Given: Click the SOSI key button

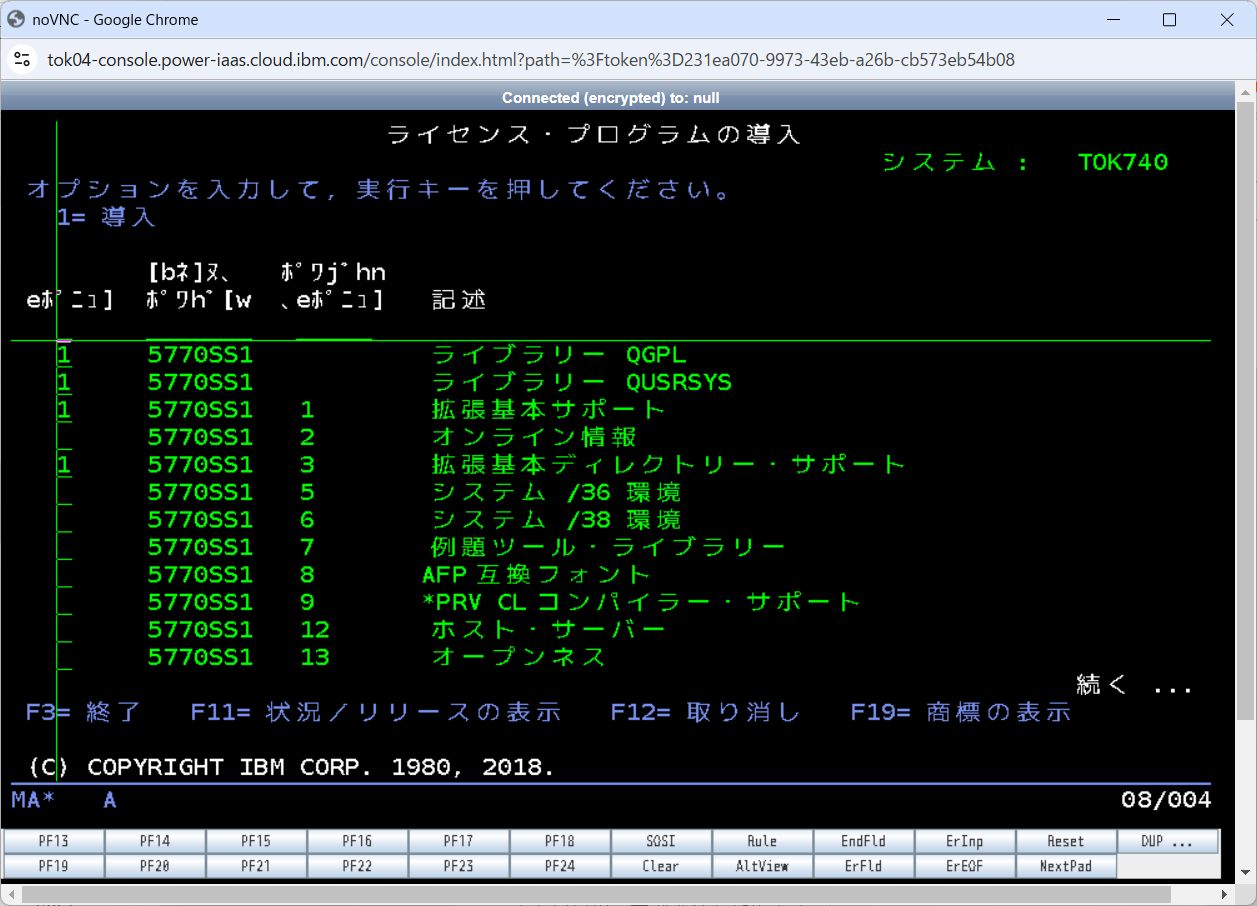Looking at the screenshot, I should [661, 842].
